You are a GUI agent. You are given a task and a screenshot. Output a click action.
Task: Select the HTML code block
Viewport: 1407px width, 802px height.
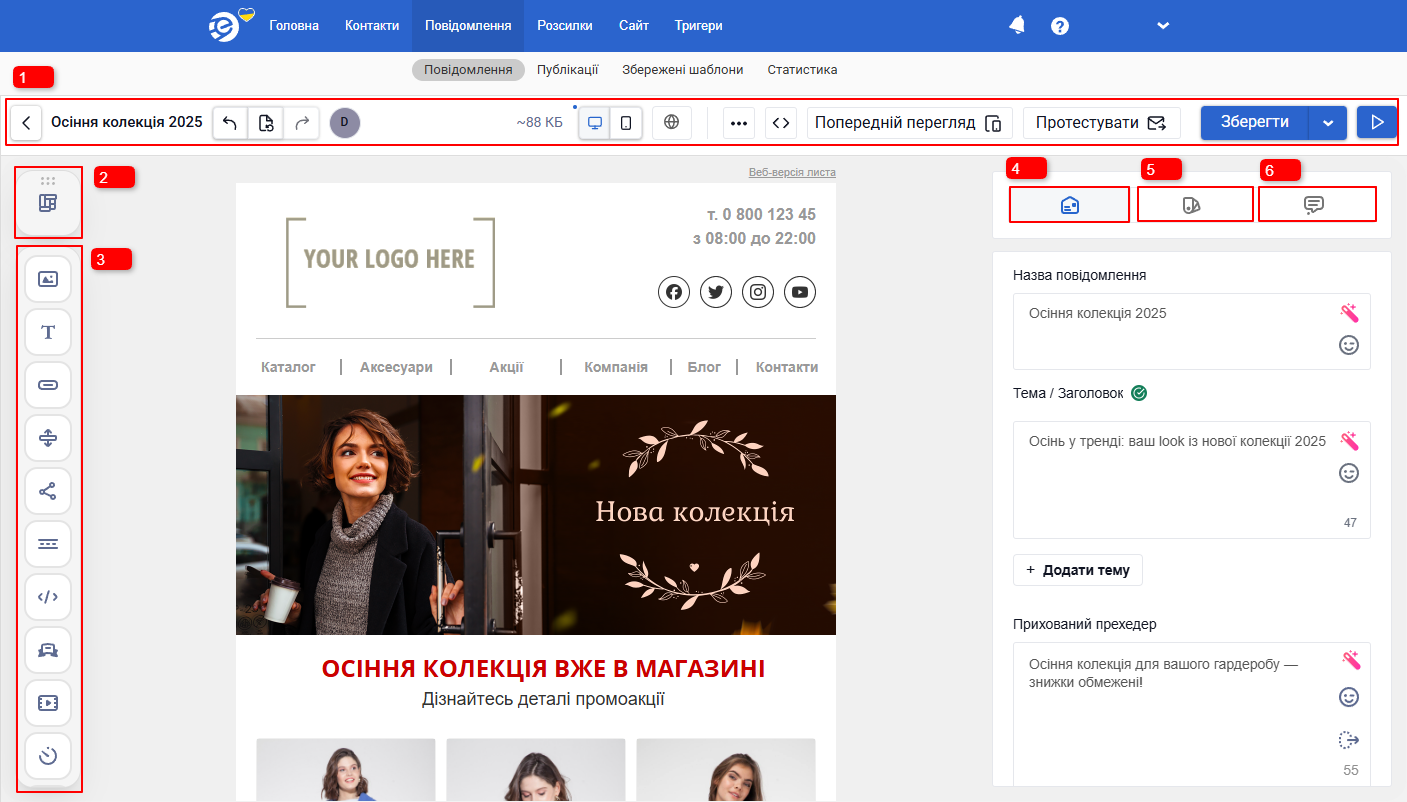(48, 597)
